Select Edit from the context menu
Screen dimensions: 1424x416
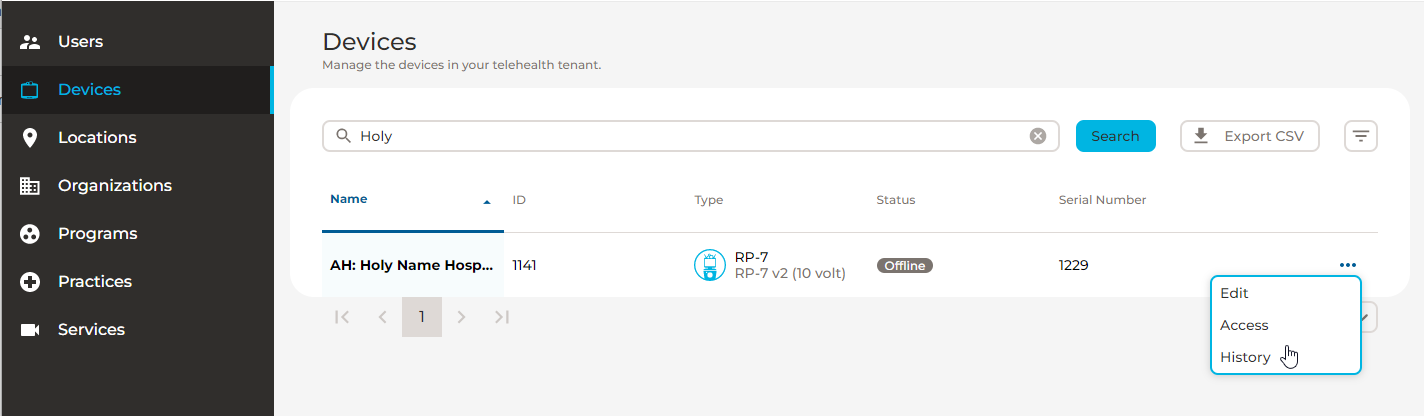click(x=1234, y=293)
